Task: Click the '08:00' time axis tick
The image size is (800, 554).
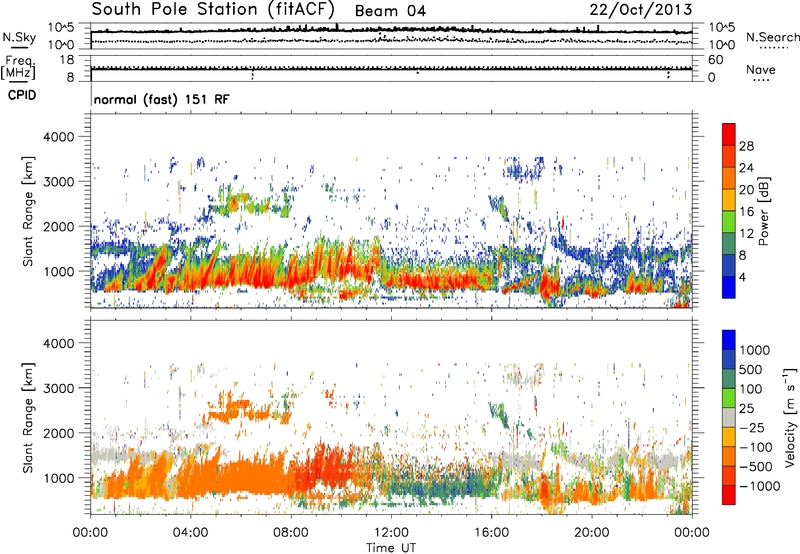Action: (291, 533)
